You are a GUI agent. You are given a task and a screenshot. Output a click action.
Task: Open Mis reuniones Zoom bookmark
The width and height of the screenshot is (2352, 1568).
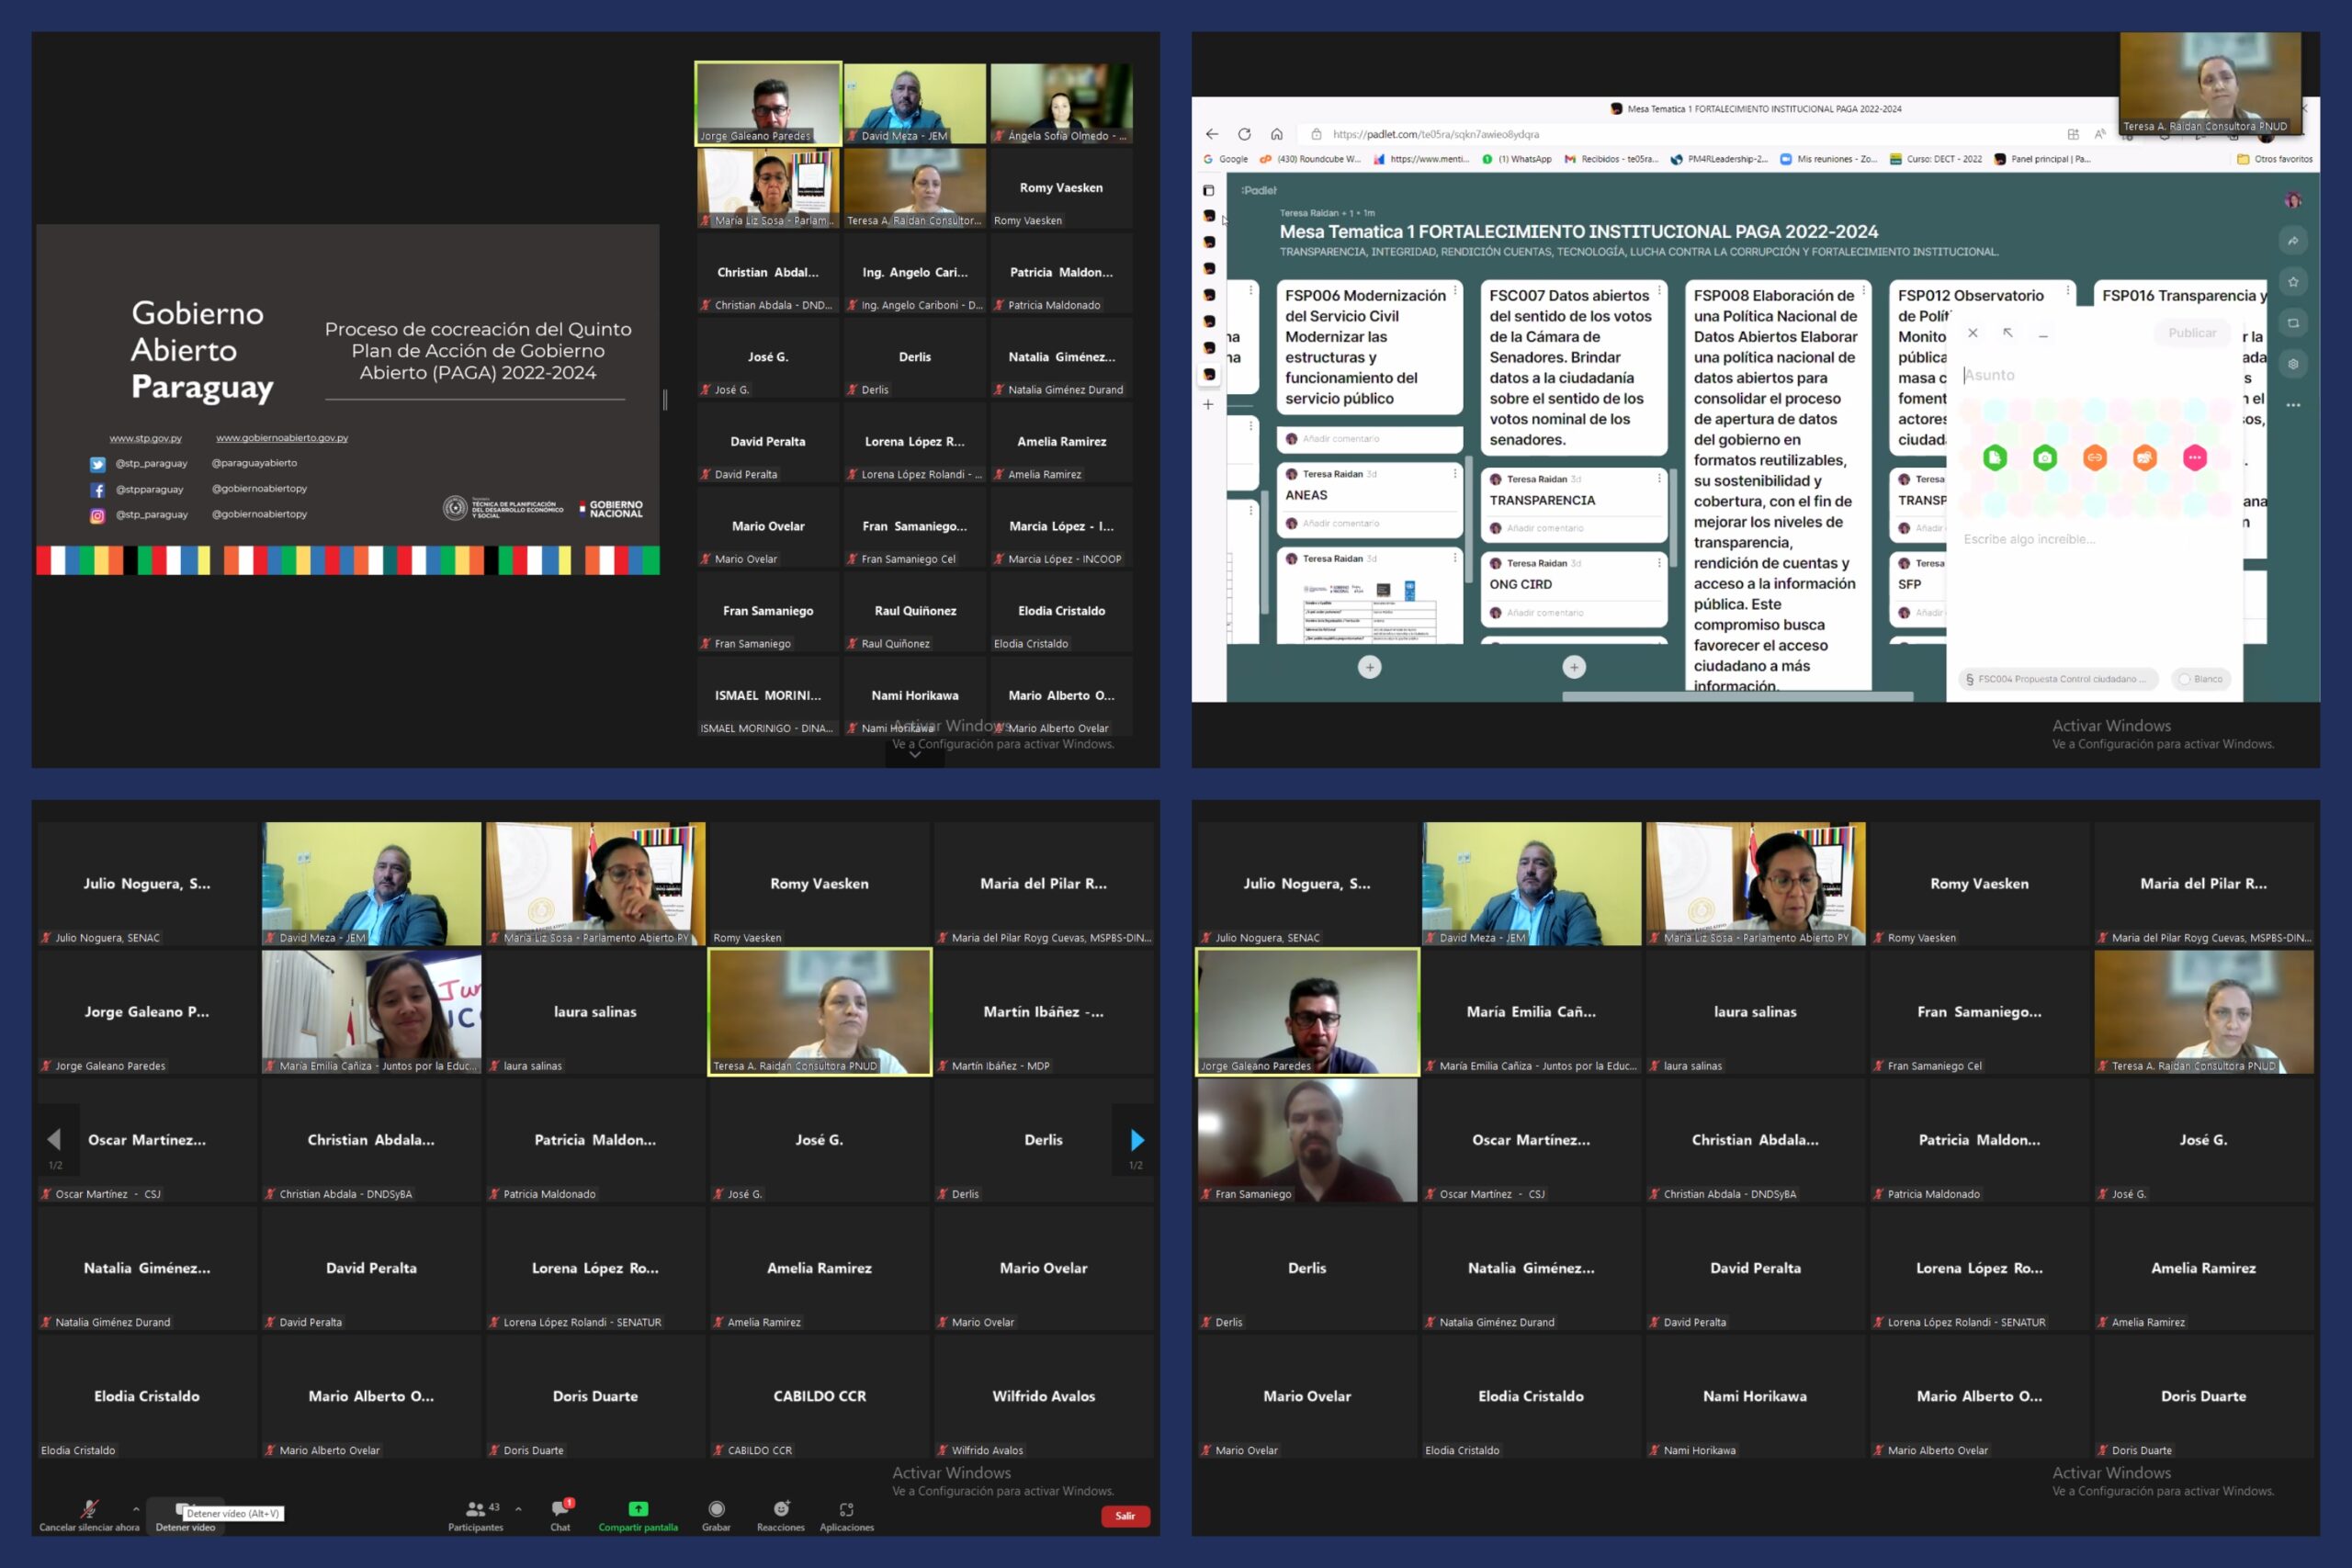(1828, 159)
